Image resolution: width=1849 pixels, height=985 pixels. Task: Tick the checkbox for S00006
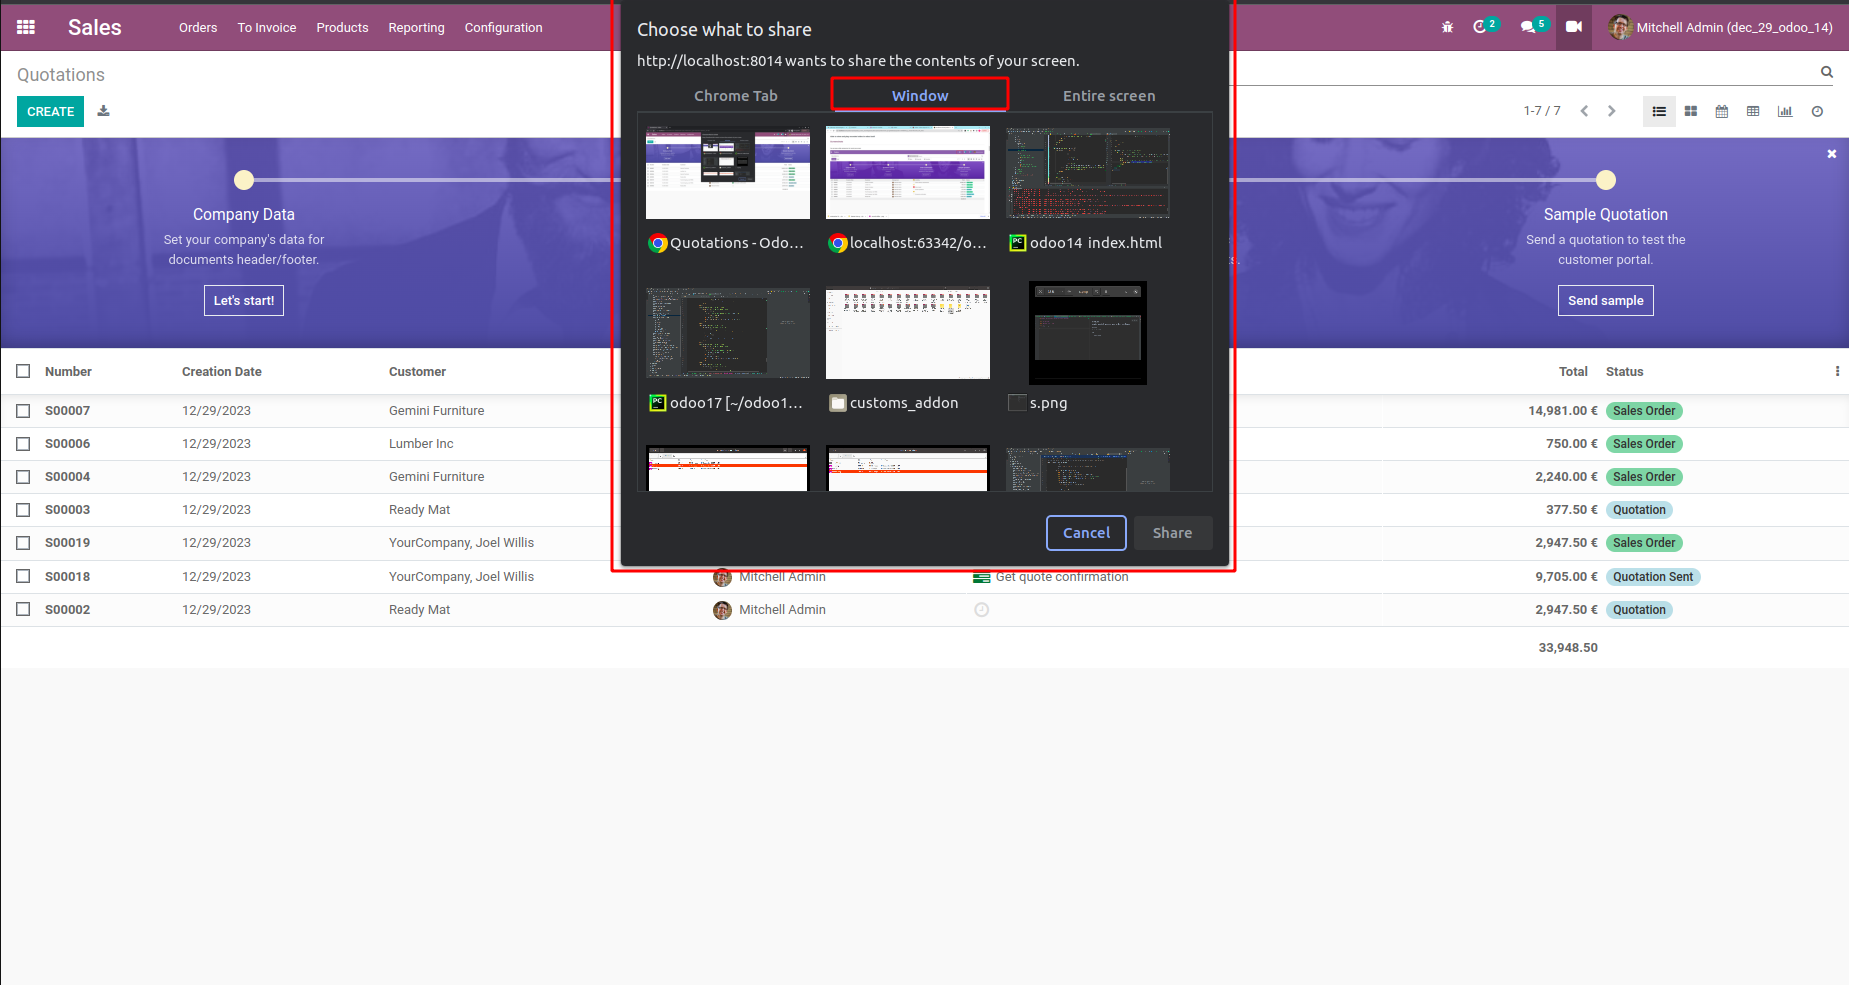pyautogui.click(x=23, y=444)
